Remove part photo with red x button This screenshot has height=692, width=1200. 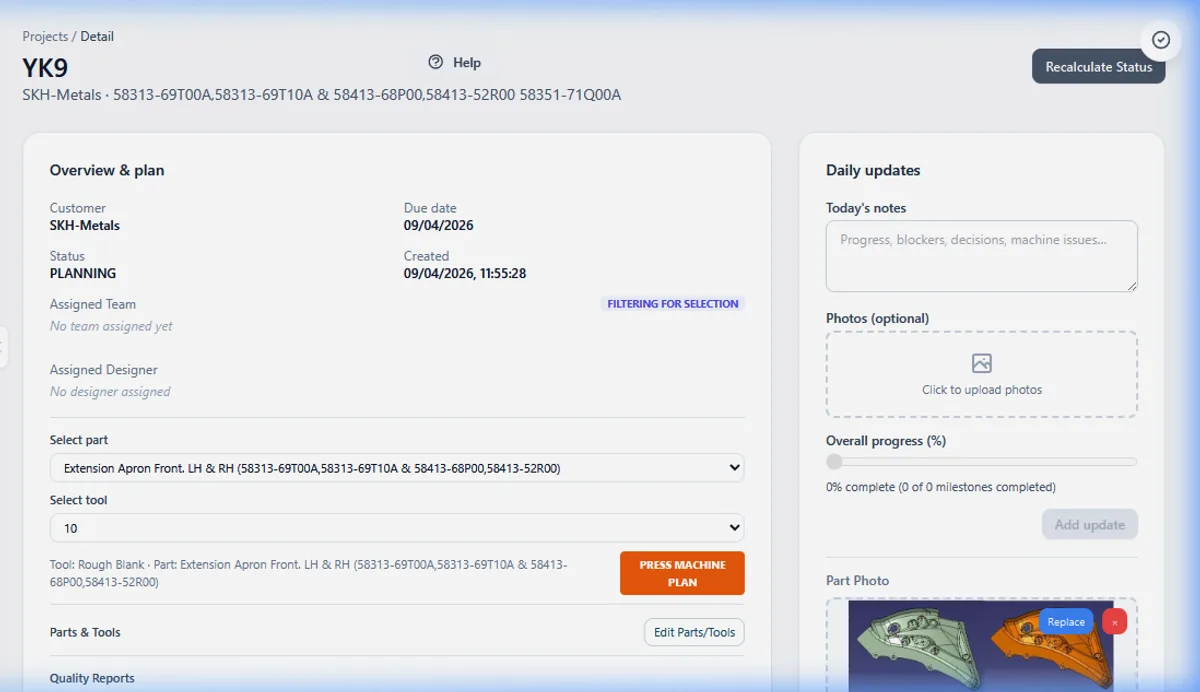1115,622
